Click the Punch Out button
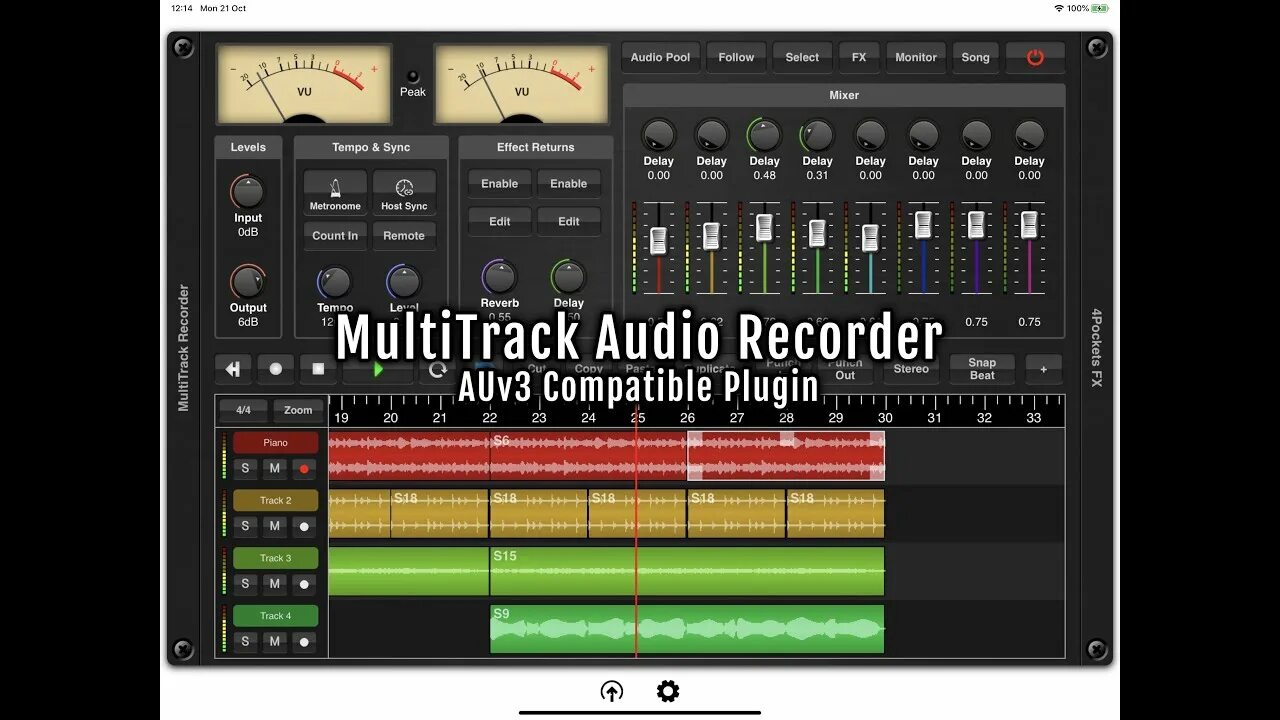This screenshot has height=720, width=1280. [845, 369]
